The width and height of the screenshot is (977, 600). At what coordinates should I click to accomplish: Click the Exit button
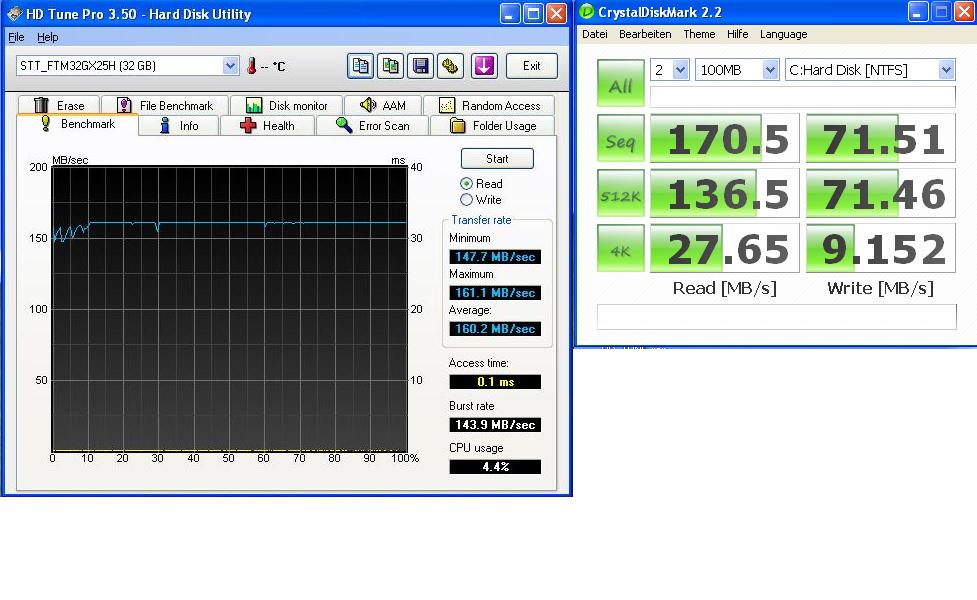[x=531, y=66]
